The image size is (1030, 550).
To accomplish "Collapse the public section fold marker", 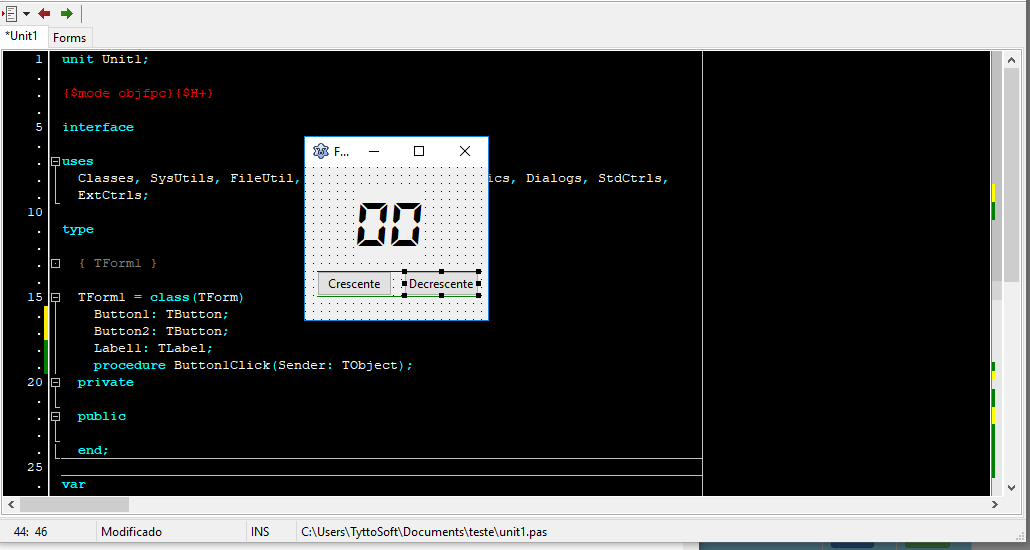I will click(x=55, y=417).
